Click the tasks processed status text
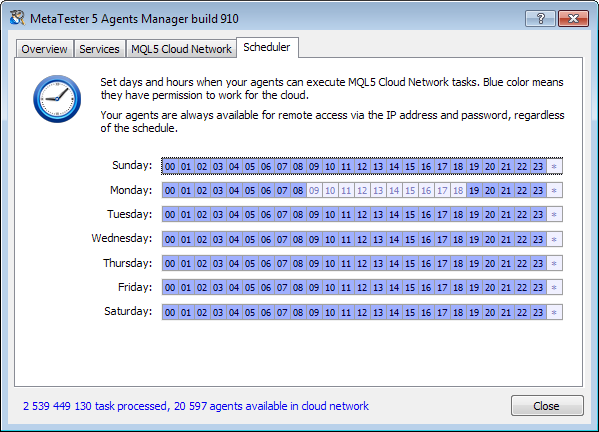Image resolution: width=599 pixels, height=432 pixels. coord(196,406)
